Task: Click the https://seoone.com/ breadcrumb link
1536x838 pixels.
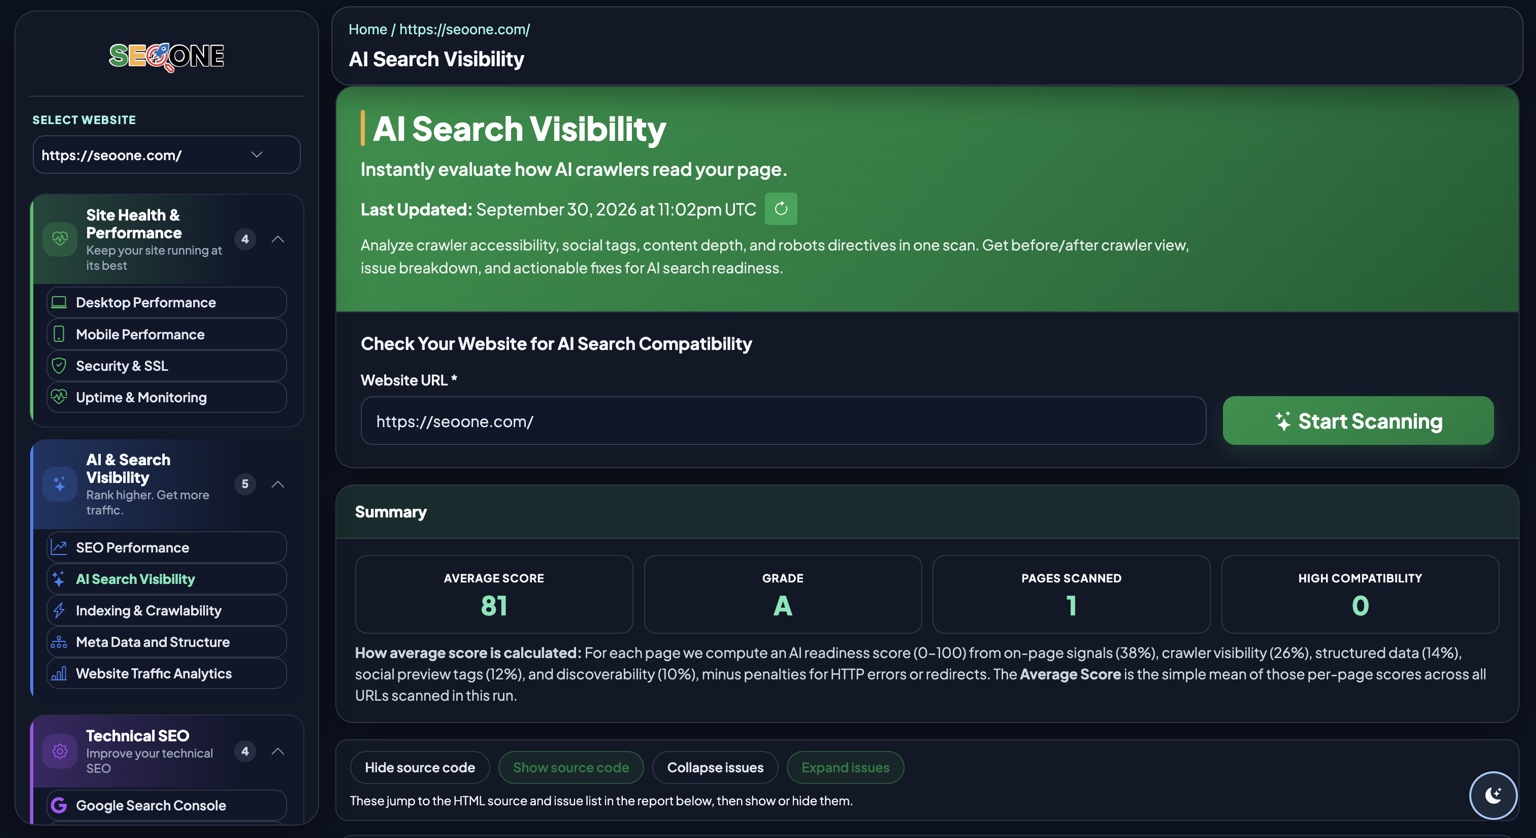Action: [x=465, y=29]
